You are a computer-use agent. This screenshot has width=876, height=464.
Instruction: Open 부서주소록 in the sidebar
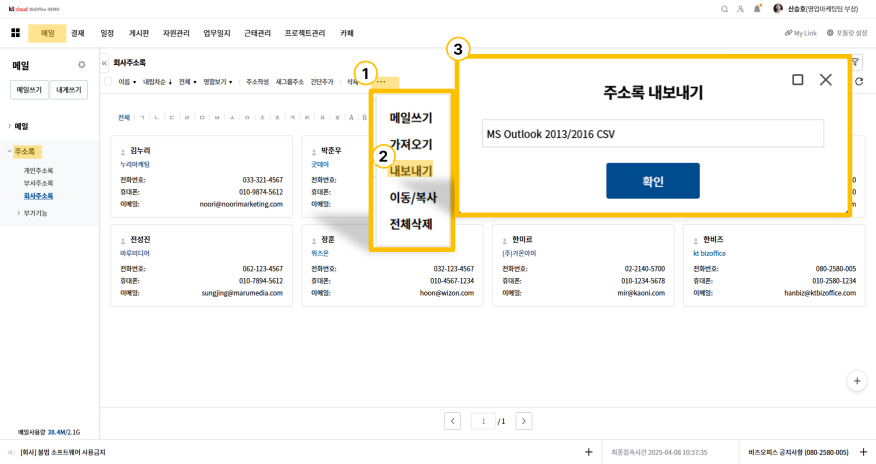pos(38,183)
